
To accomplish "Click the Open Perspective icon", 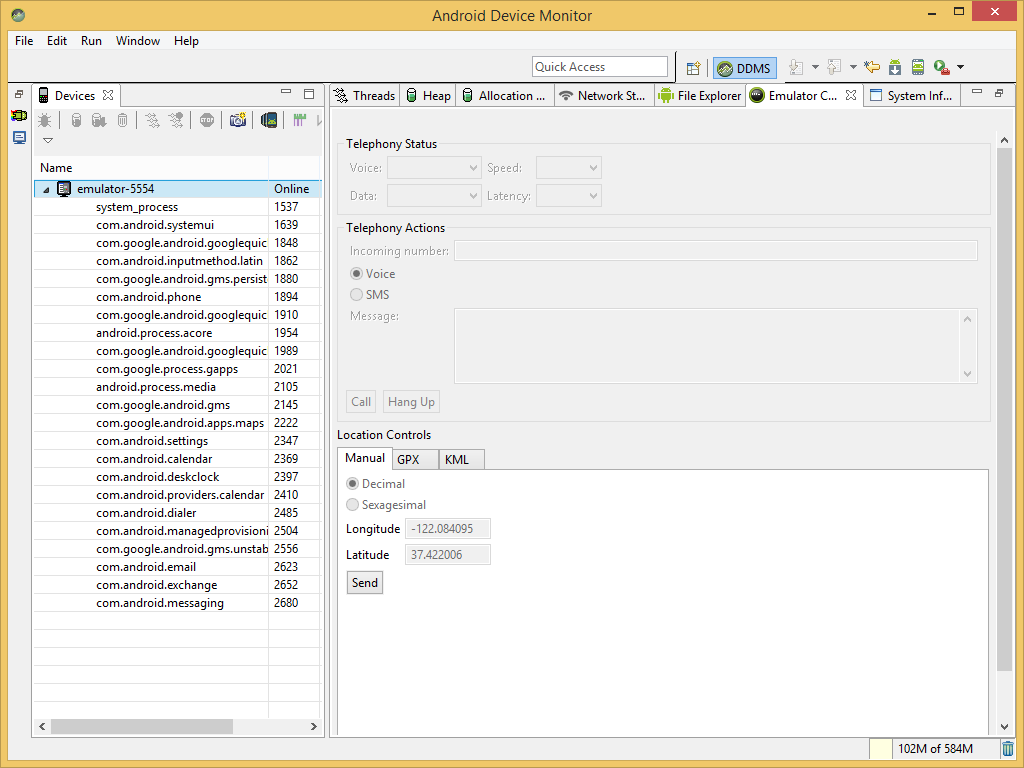I will tap(693, 68).
